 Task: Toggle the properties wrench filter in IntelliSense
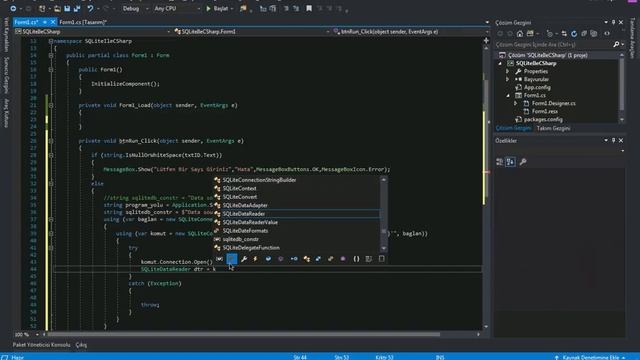pos(244,259)
